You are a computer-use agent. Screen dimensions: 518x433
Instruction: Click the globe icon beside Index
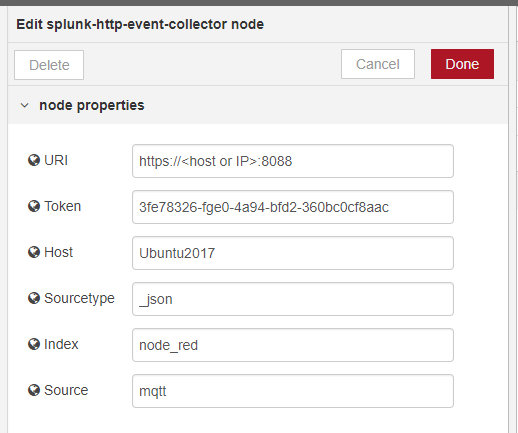(34, 344)
